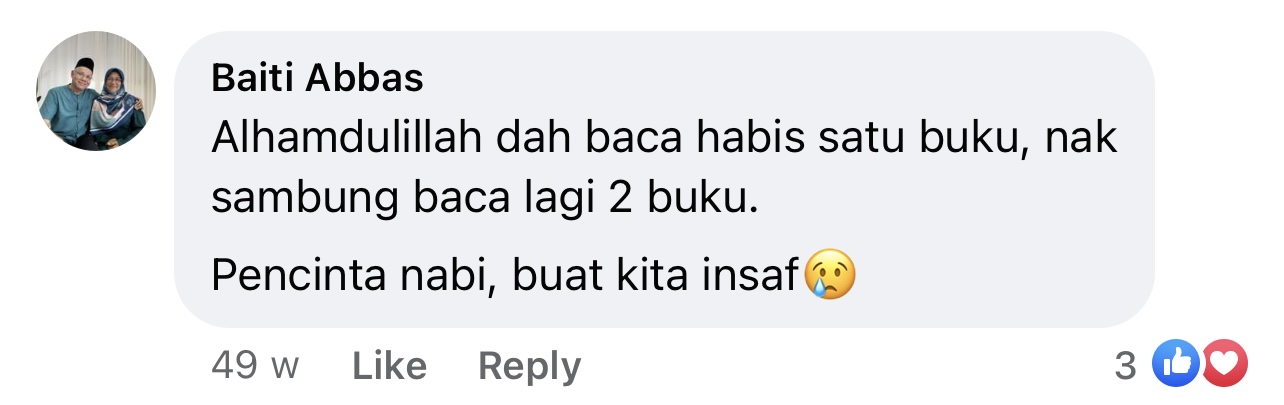
Task: Reply to Baiti Abbas's comment
Action: click(529, 367)
